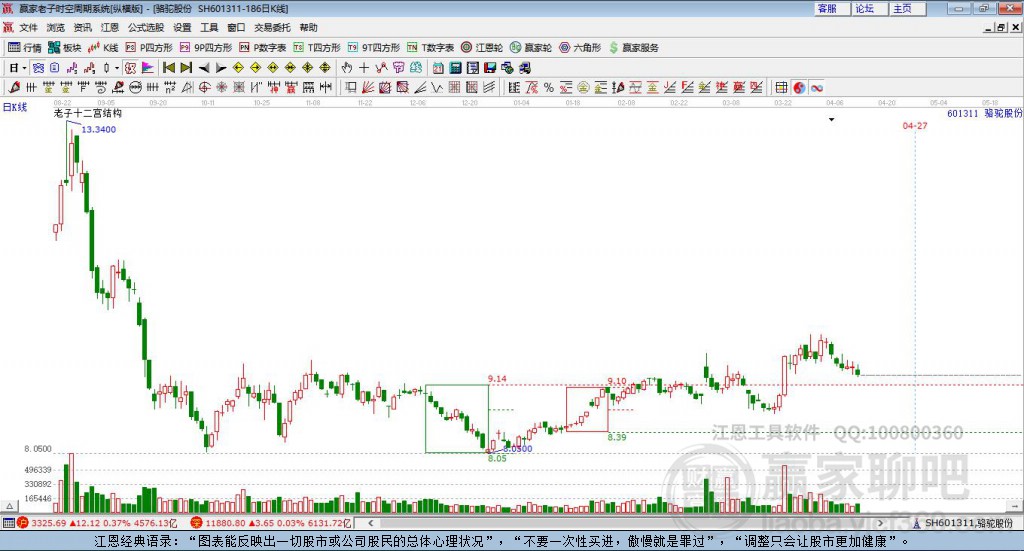
Task: Click the up triangle at chart bottom-left
Action: click(9, 506)
